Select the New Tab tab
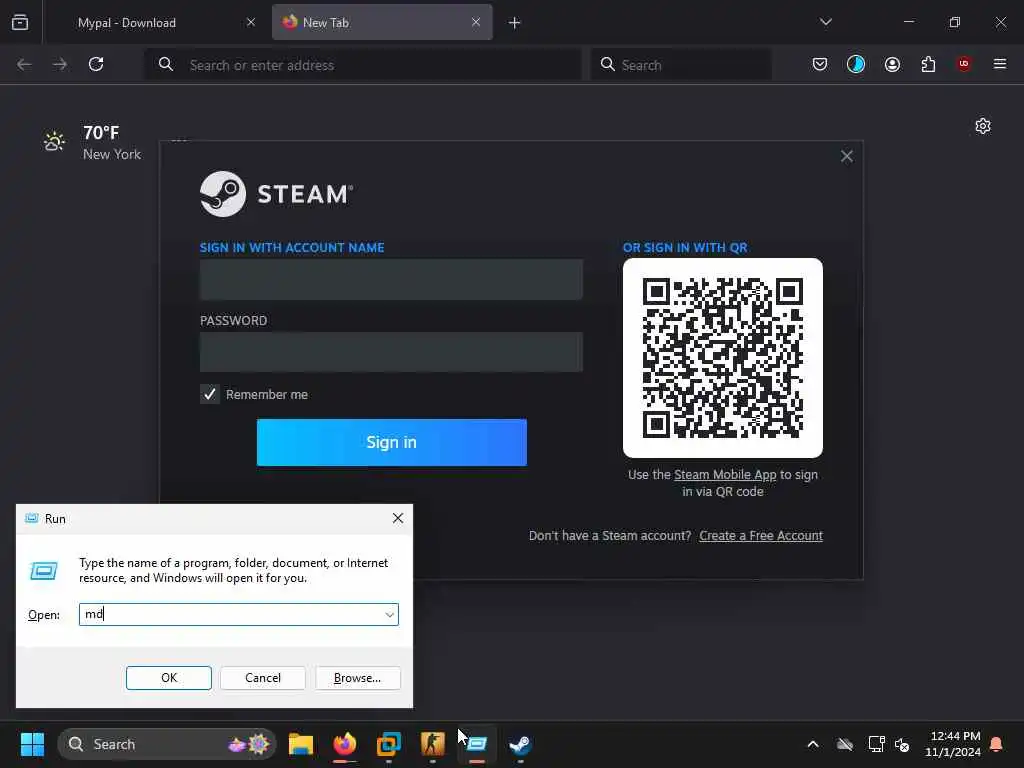The image size is (1024, 768). point(382,22)
